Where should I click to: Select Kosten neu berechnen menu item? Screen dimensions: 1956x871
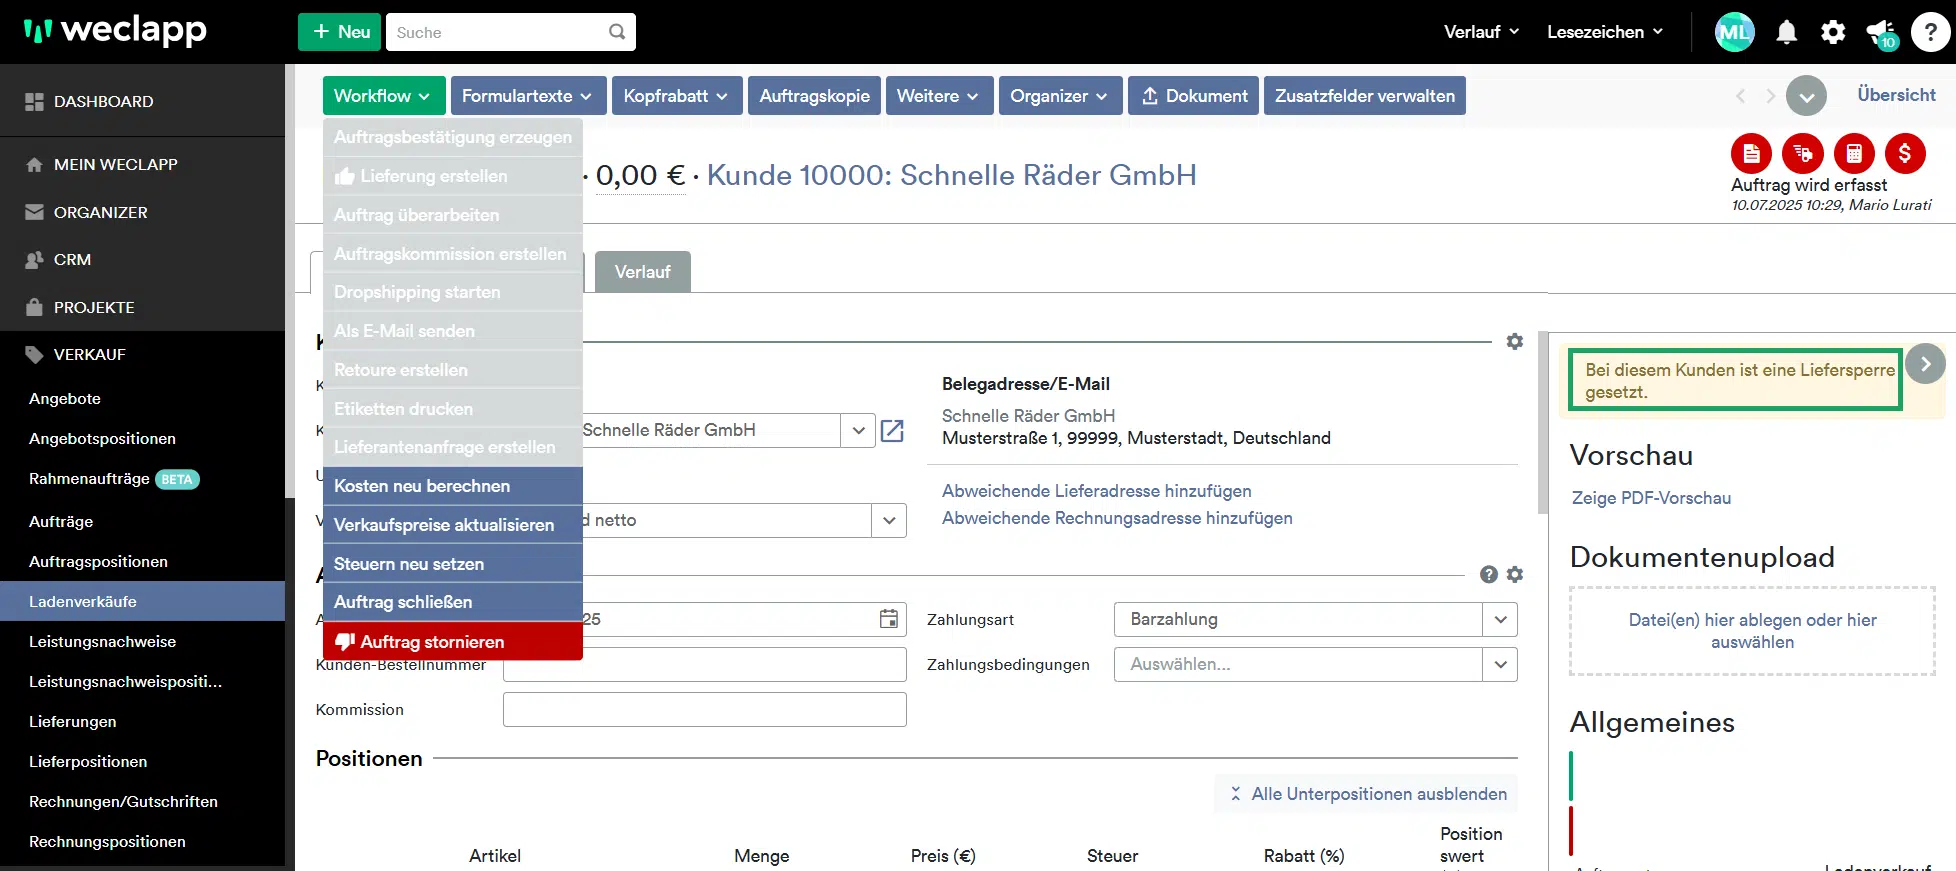452,486
